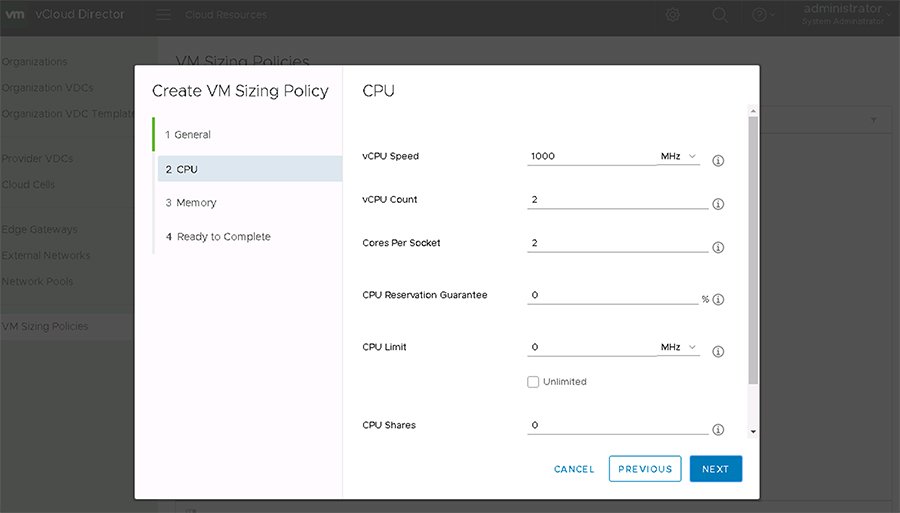Go to wizard step 1 General
Image resolution: width=900 pixels, height=513 pixels.
[x=188, y=135]
